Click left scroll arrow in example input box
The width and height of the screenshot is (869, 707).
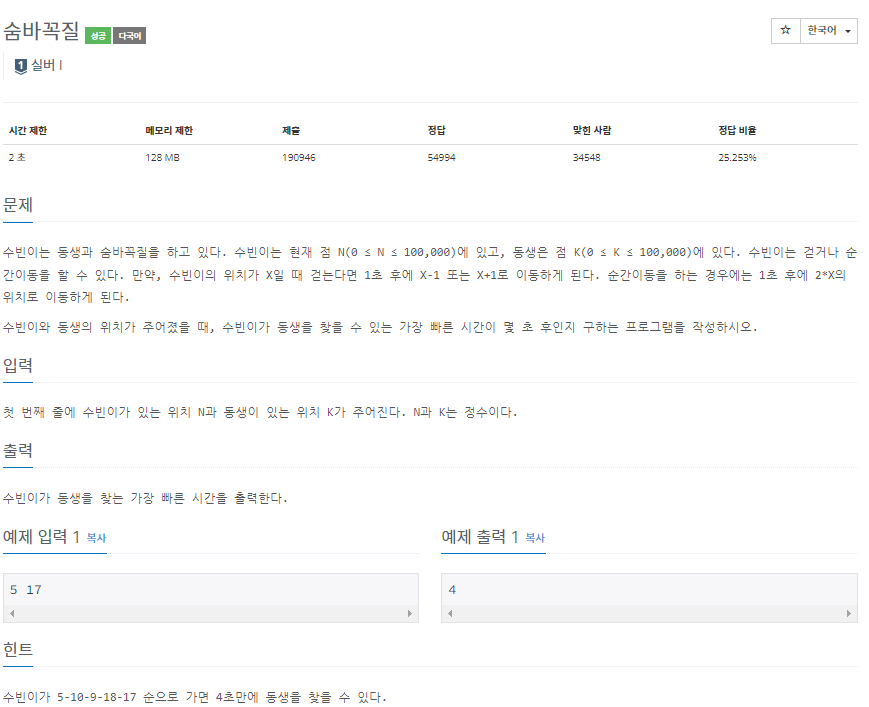[x=12, y=613]
